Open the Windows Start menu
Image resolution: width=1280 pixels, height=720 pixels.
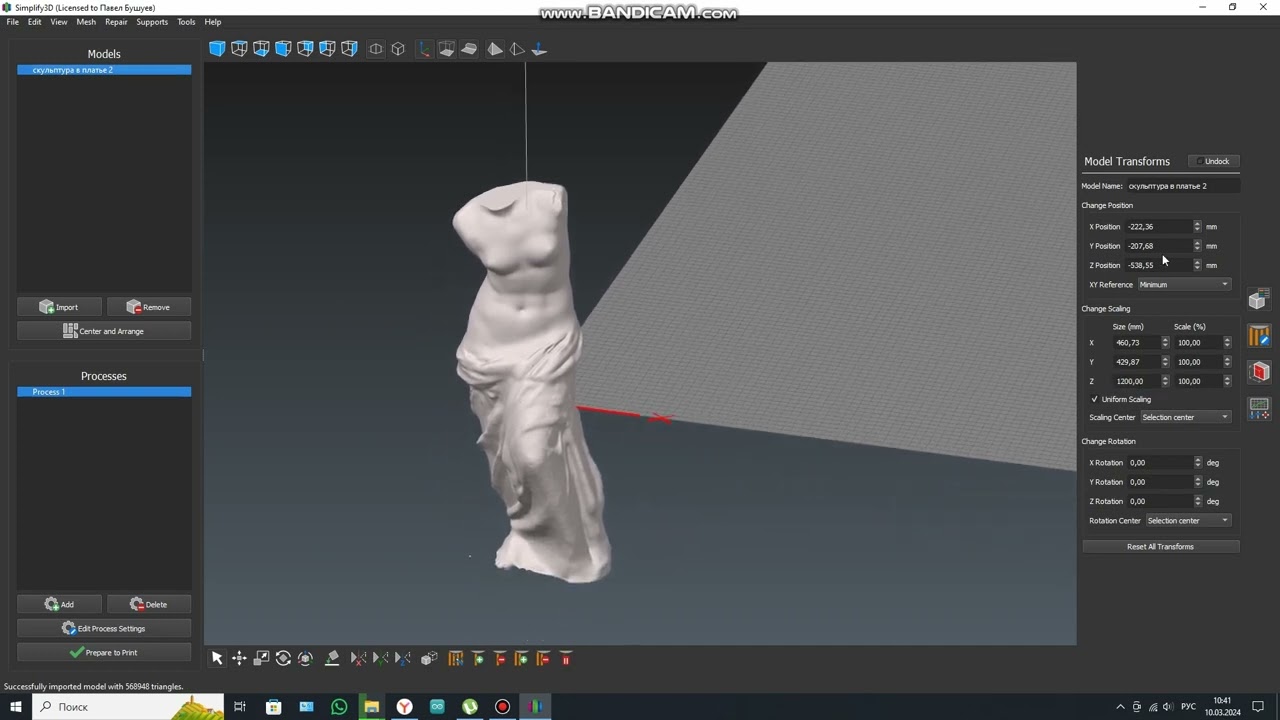pos(15,707)
